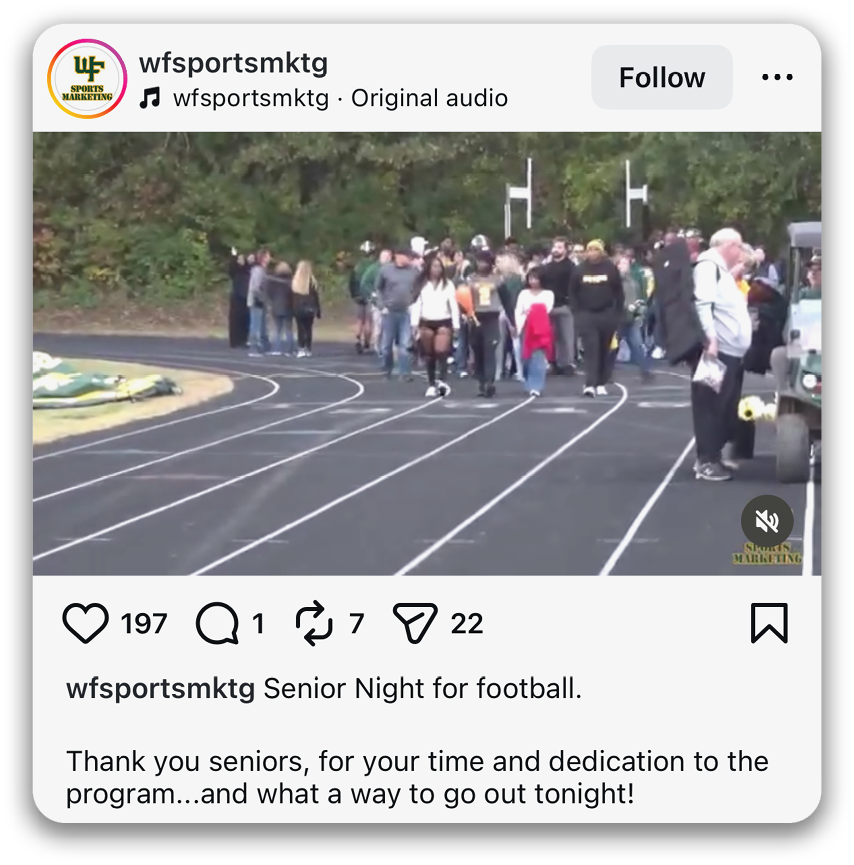Click wfsportsmktg username in the caption
The width and height of the screenshot is (854, 865).
[161, 688]
